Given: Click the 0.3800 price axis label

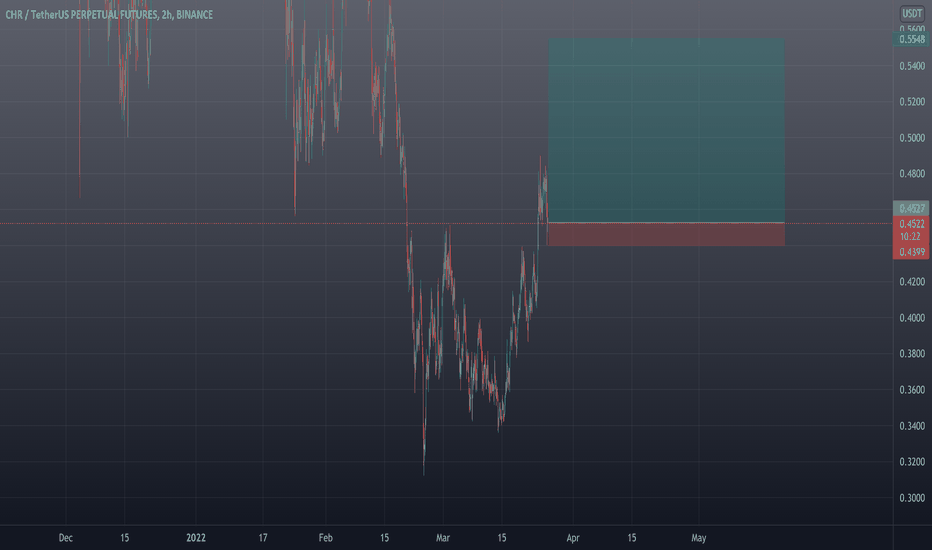Looking at the screenshot, I should (912, 354).
